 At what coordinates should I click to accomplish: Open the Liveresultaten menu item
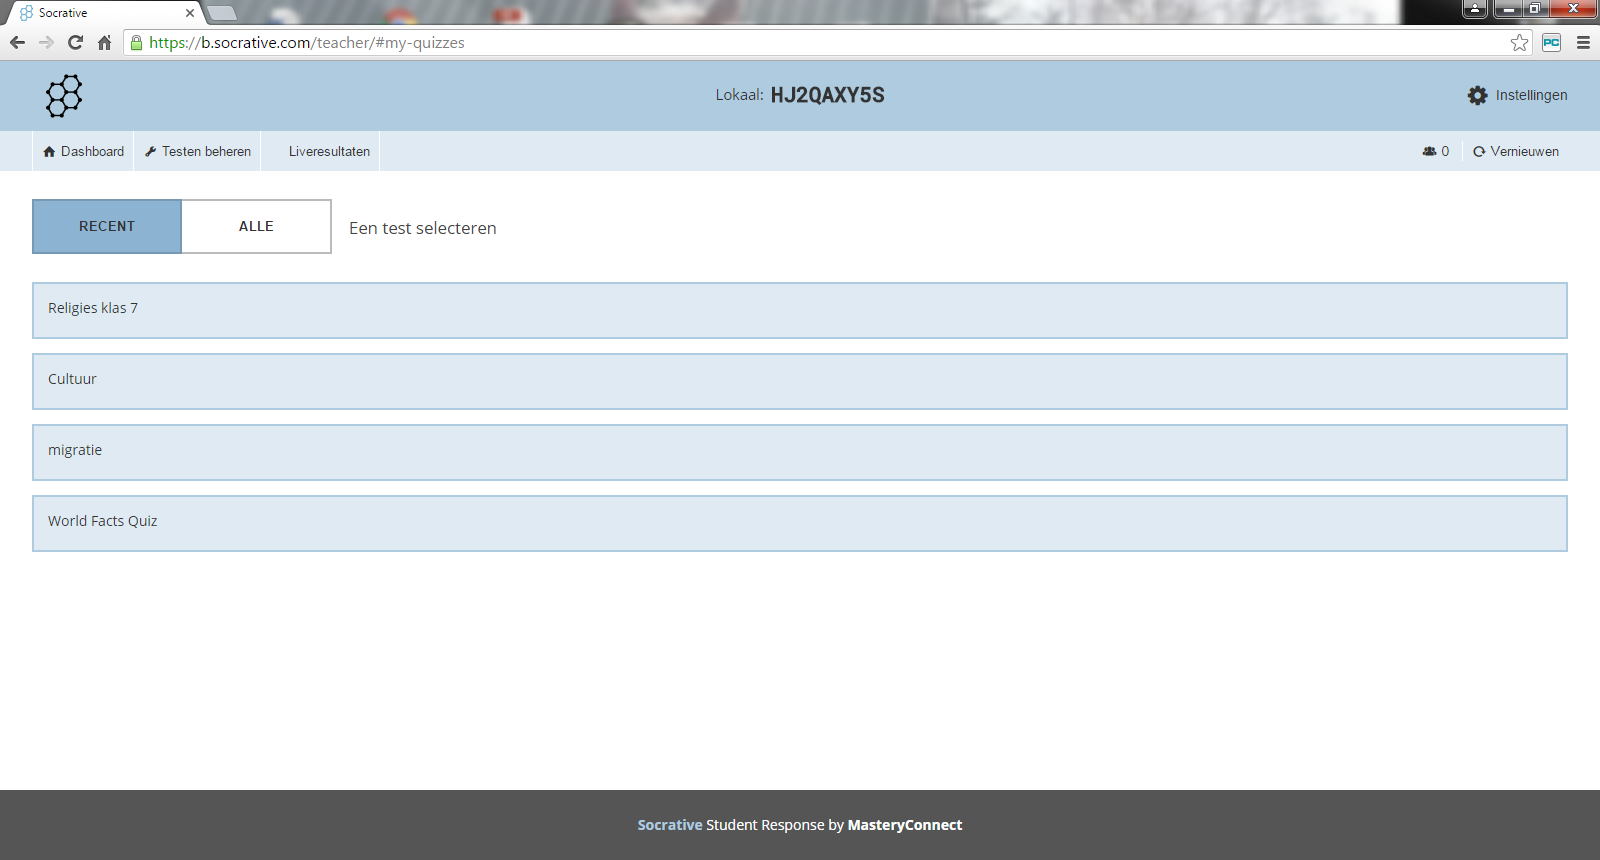coord(329,152)
